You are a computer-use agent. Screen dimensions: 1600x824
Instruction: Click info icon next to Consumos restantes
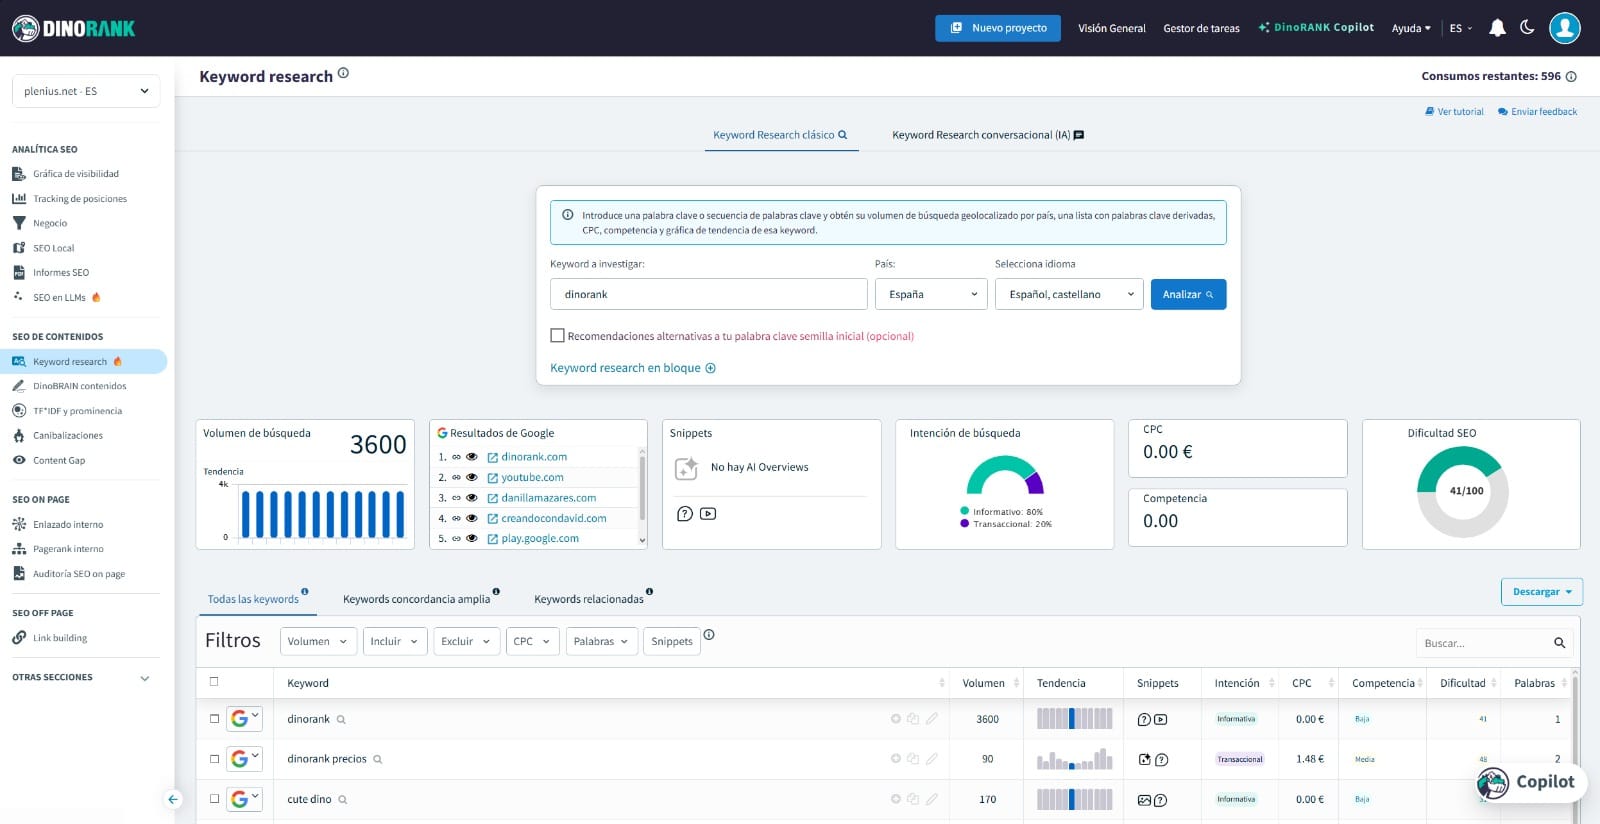click(1571, 77)
